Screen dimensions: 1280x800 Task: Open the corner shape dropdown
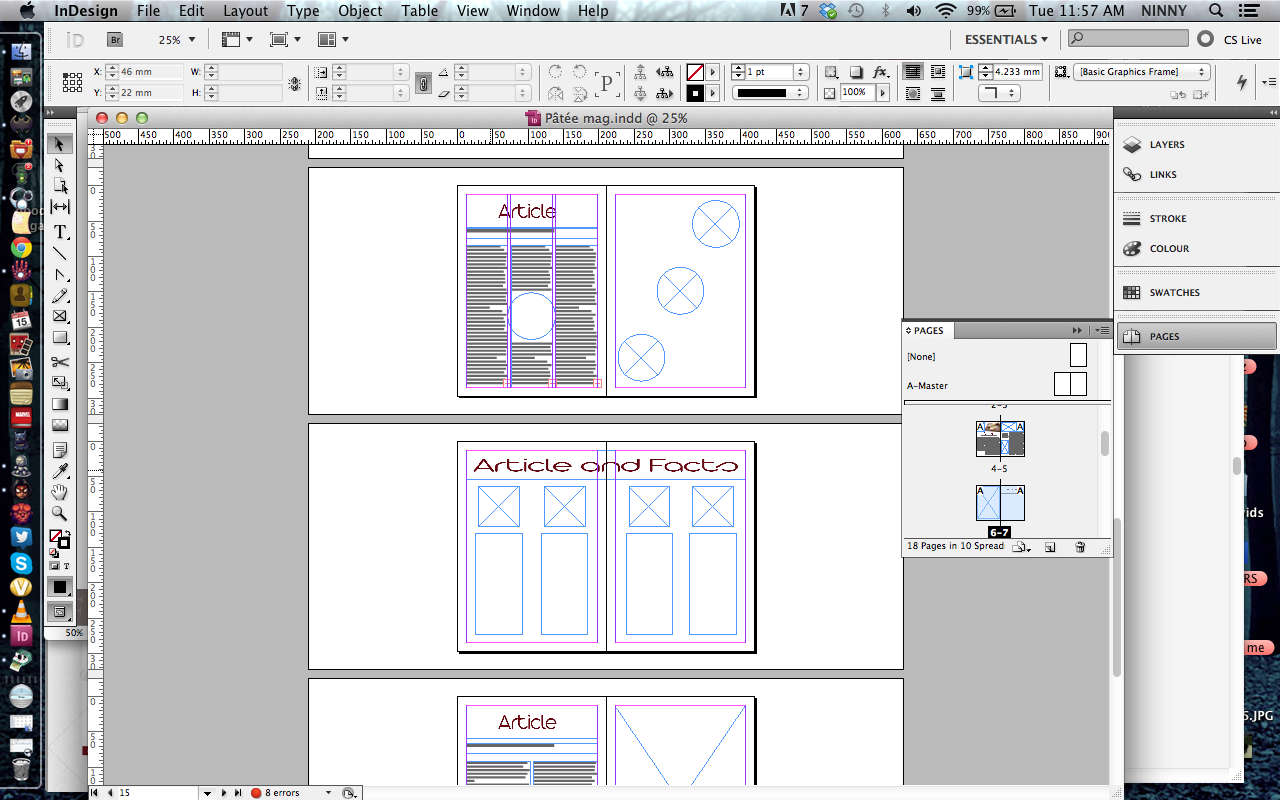coord(997,93)
